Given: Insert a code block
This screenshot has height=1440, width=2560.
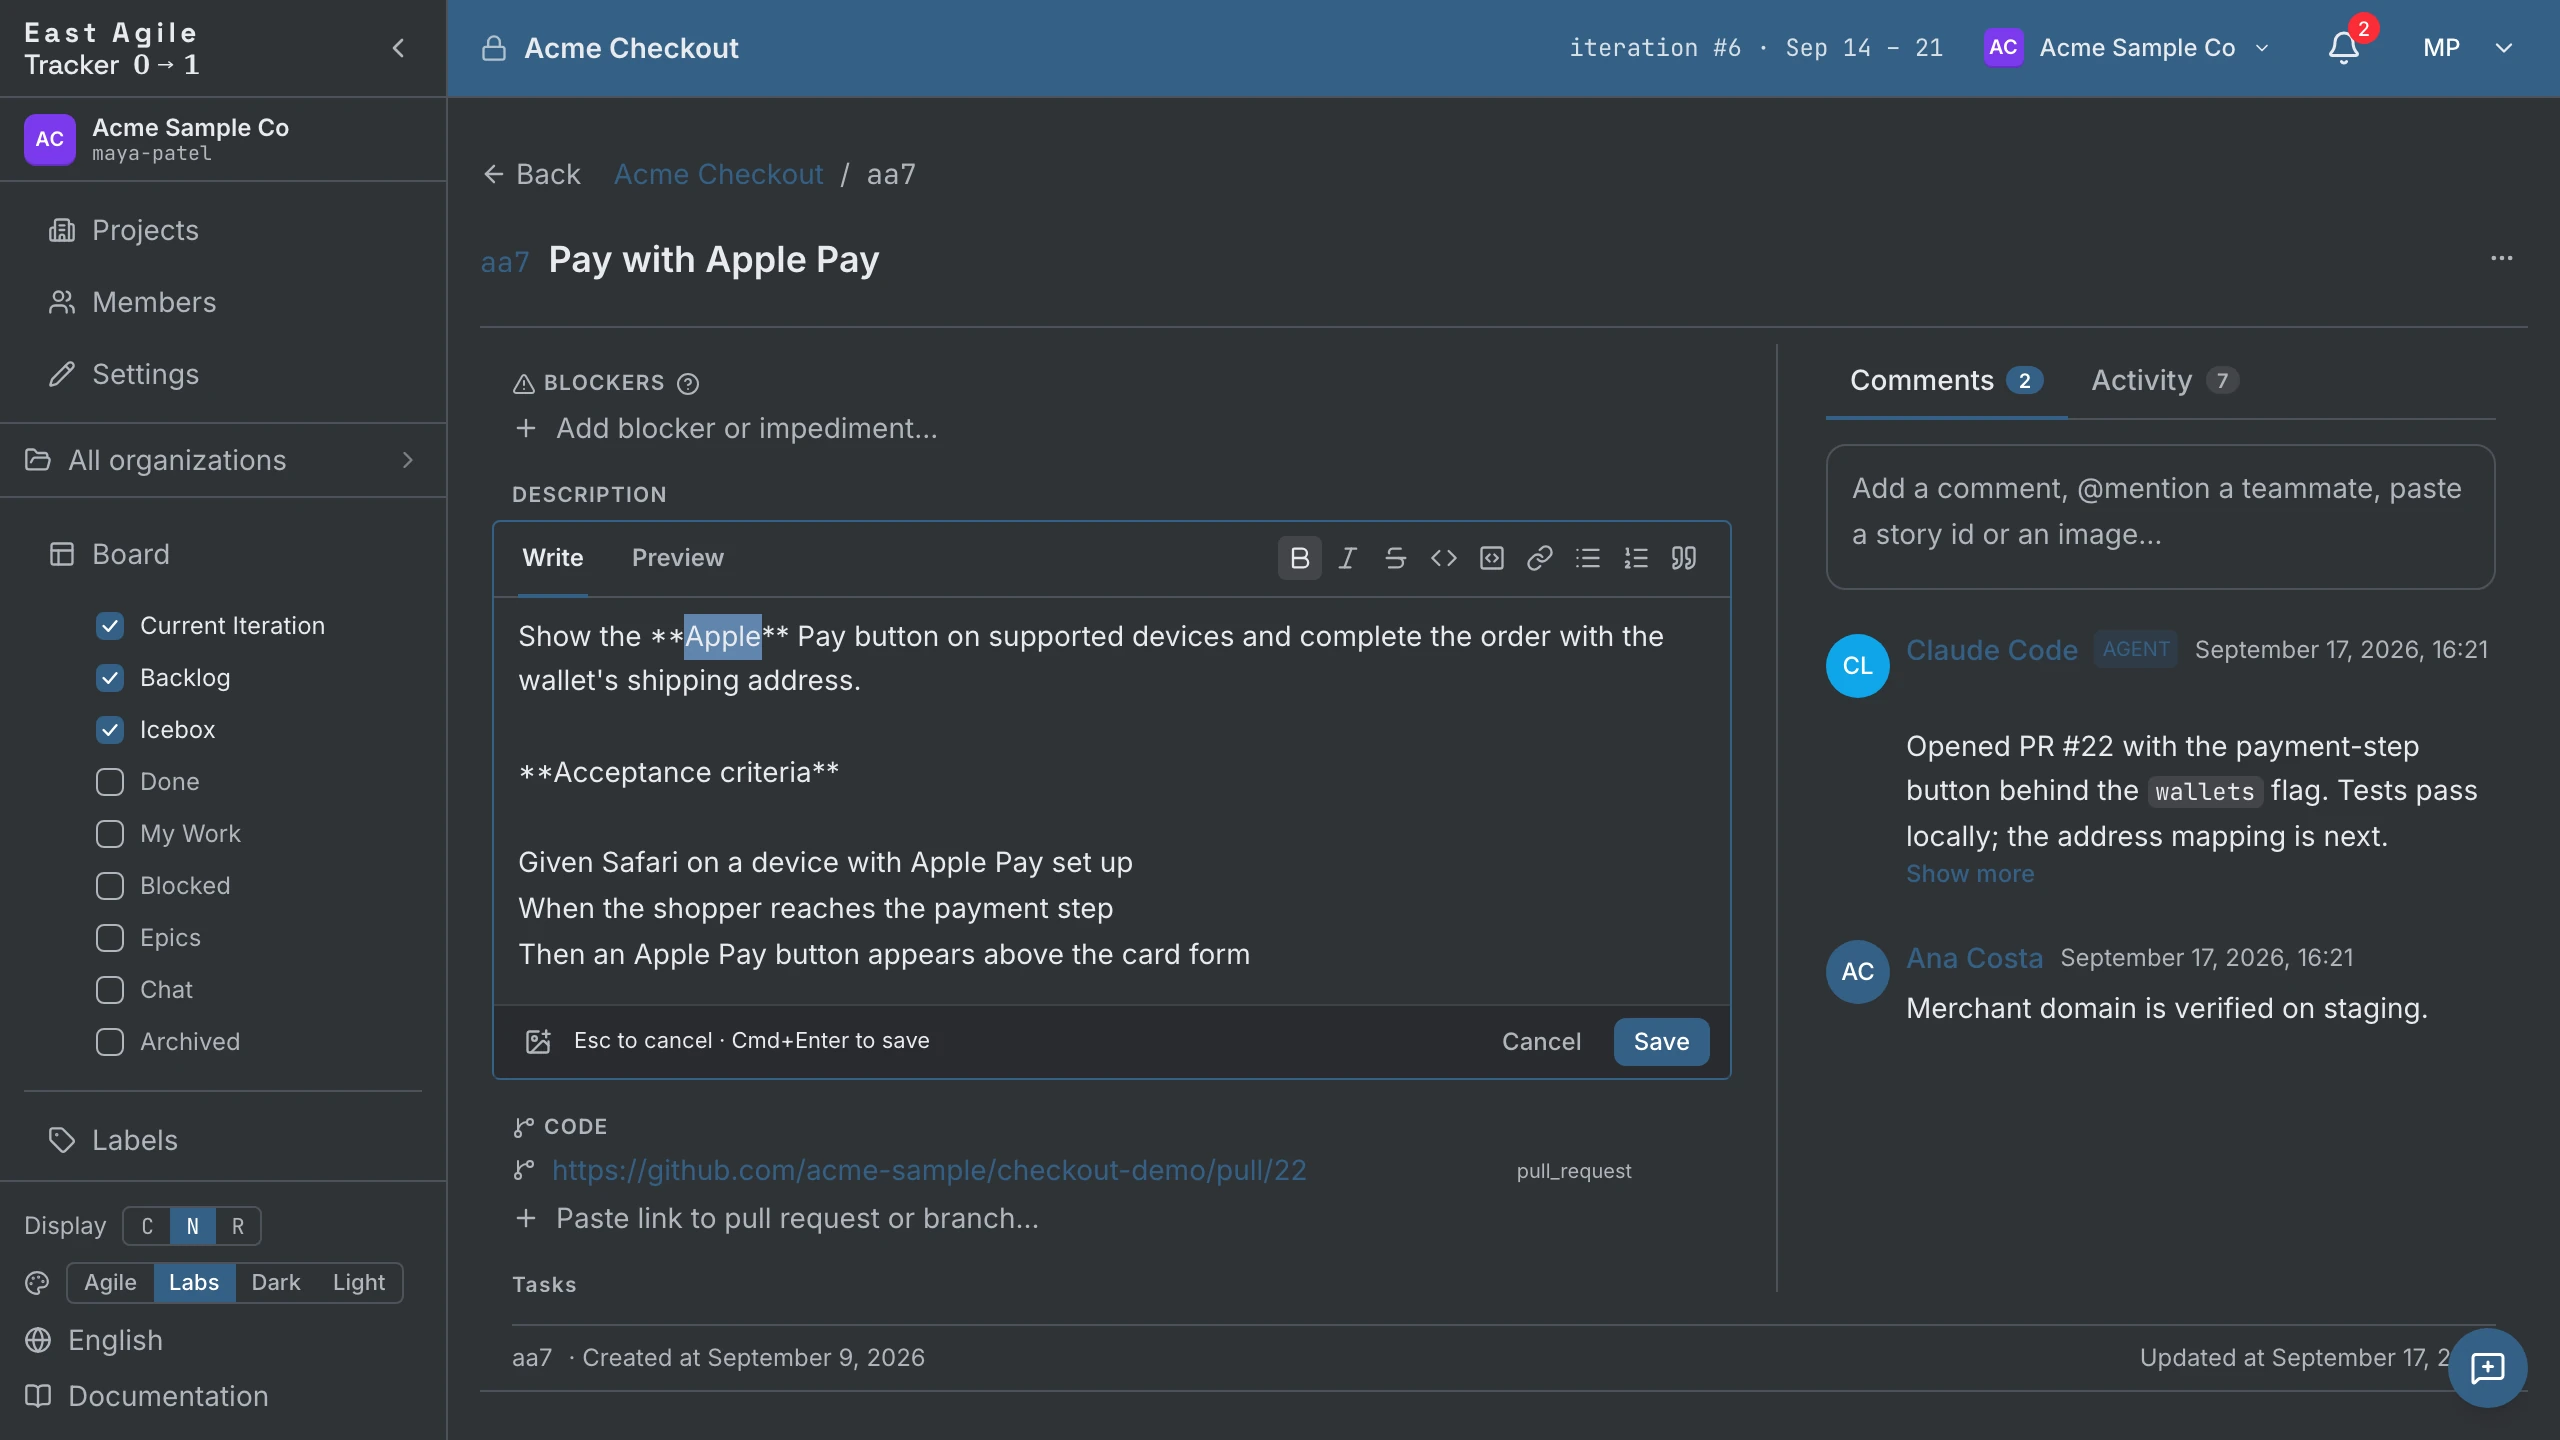Looking at the screenshot, I should 1491,558.
